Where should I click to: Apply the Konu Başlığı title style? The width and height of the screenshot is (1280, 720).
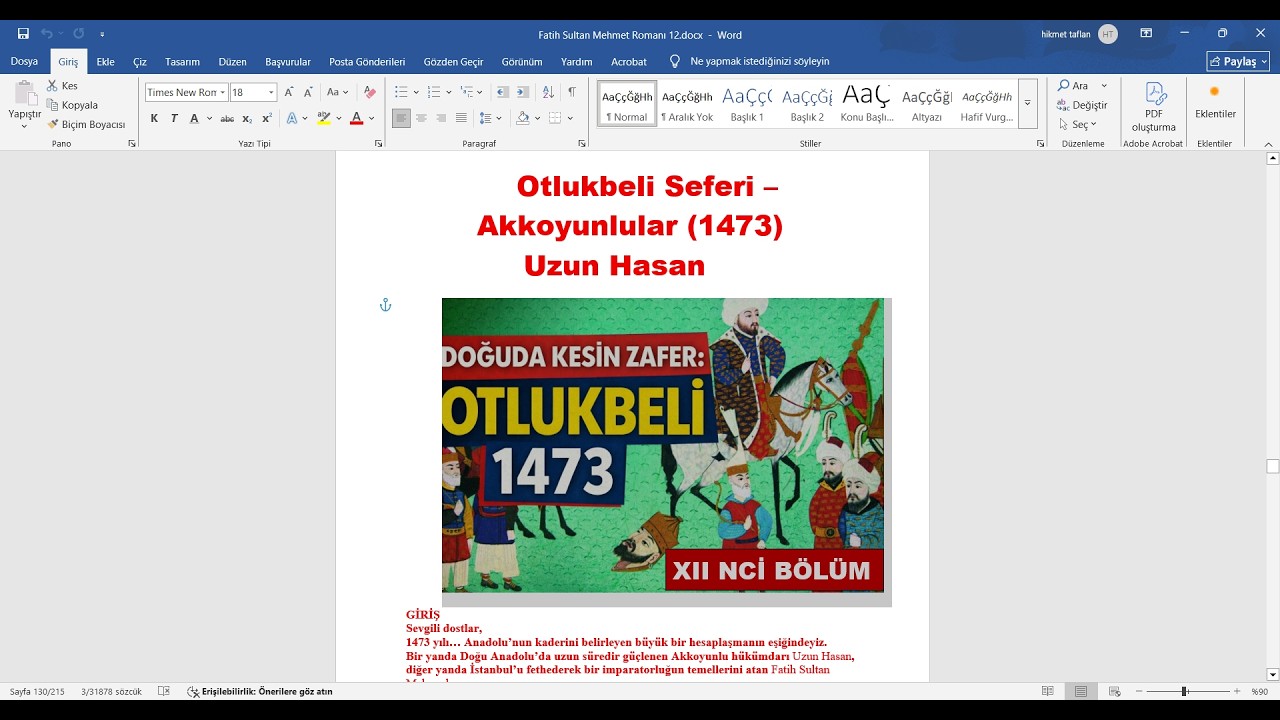click(867, 103)
